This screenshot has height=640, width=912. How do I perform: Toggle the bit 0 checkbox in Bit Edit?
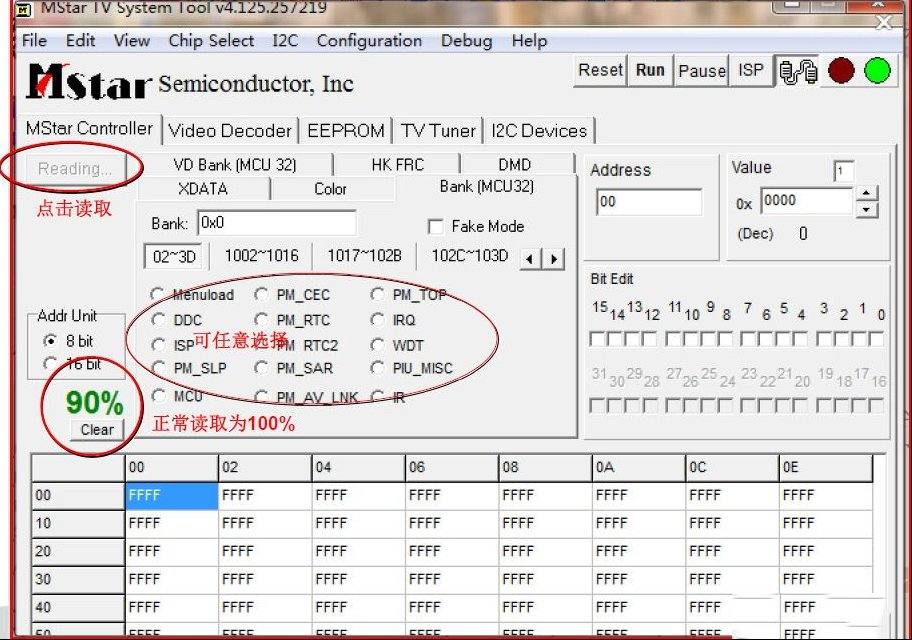pos(876,339)
